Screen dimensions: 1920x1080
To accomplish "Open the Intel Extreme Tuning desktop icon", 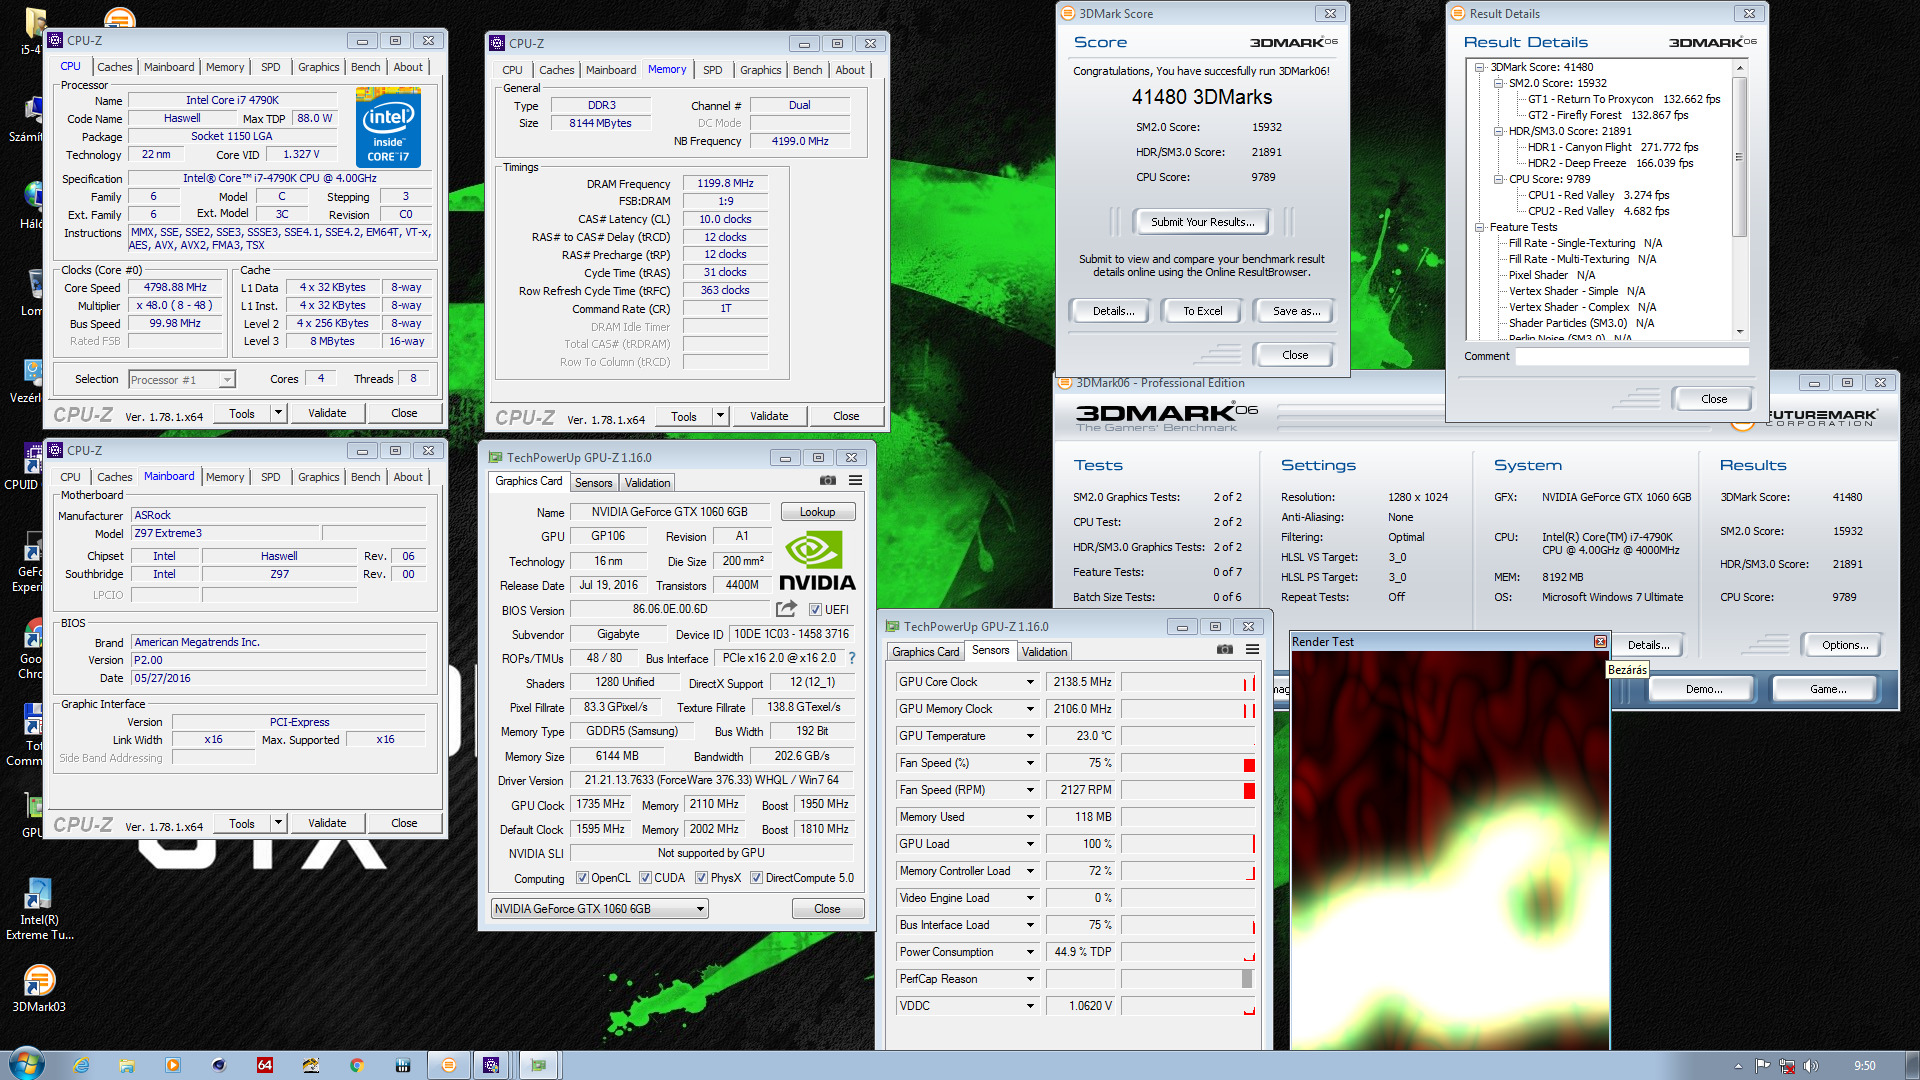I will [x=39, y=909].
